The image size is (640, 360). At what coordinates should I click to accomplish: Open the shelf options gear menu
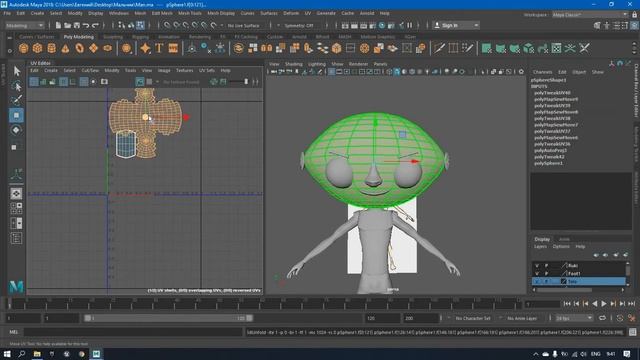click(10, 51)
